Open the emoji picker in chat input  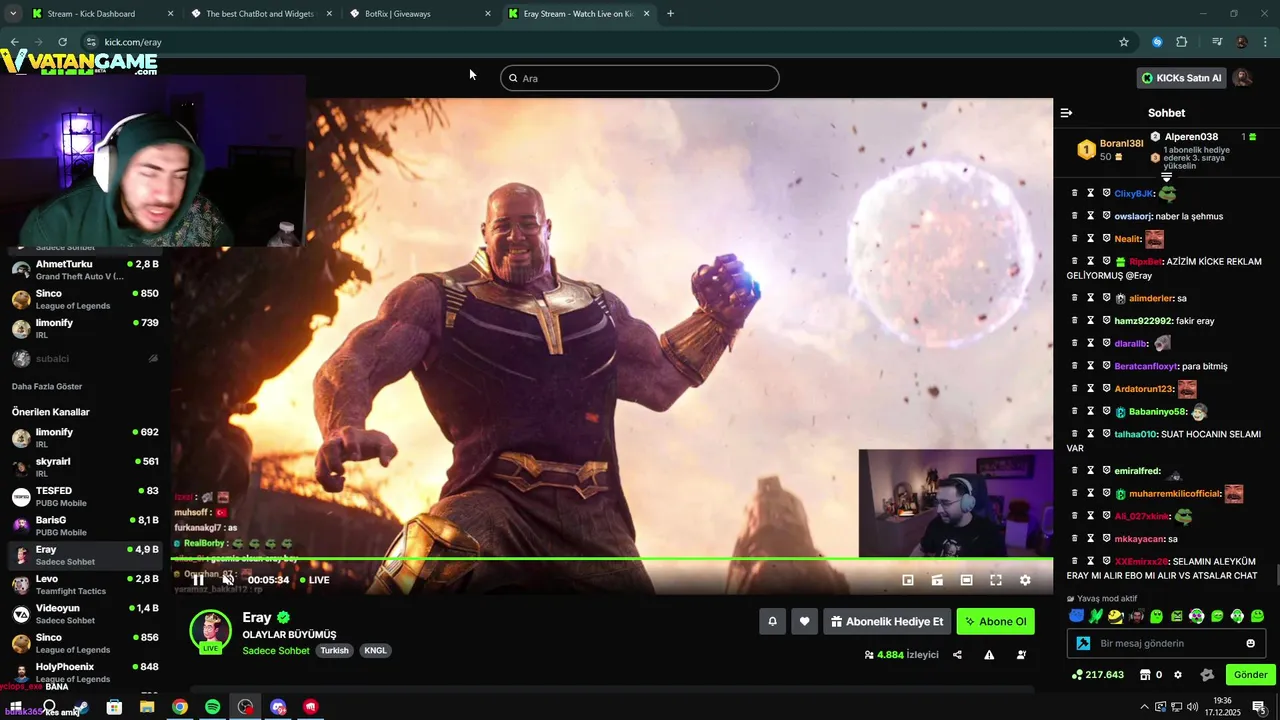coord(1250,643)
